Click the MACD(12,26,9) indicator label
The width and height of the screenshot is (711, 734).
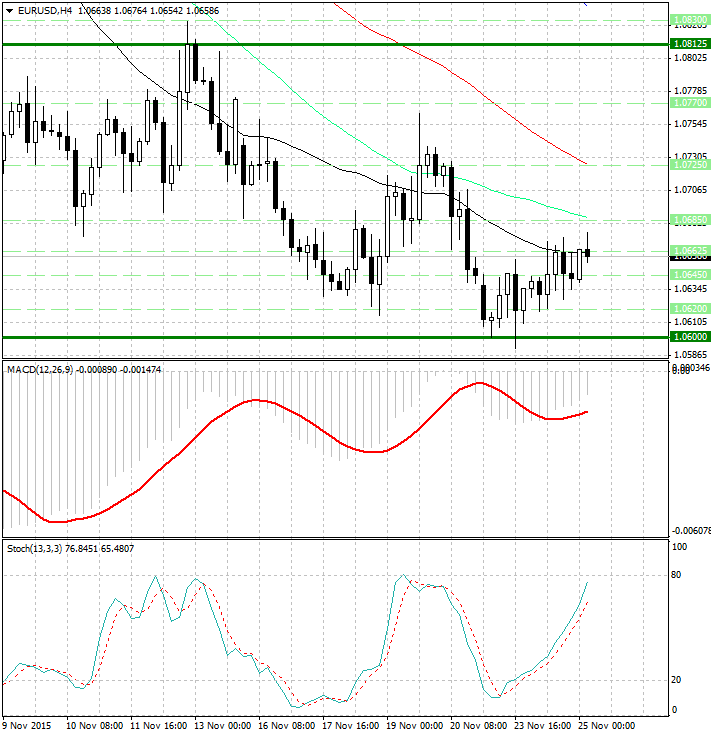[40, 370]
